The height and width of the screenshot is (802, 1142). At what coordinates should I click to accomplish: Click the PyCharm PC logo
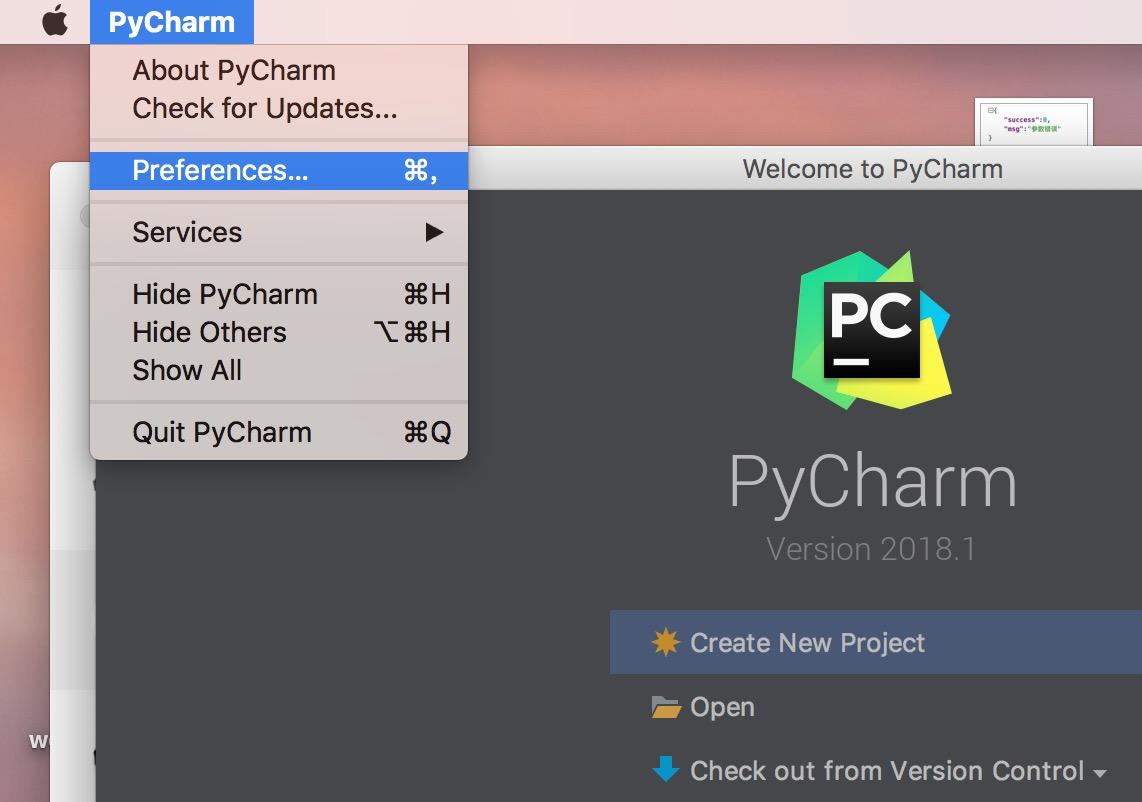[873, 332]
